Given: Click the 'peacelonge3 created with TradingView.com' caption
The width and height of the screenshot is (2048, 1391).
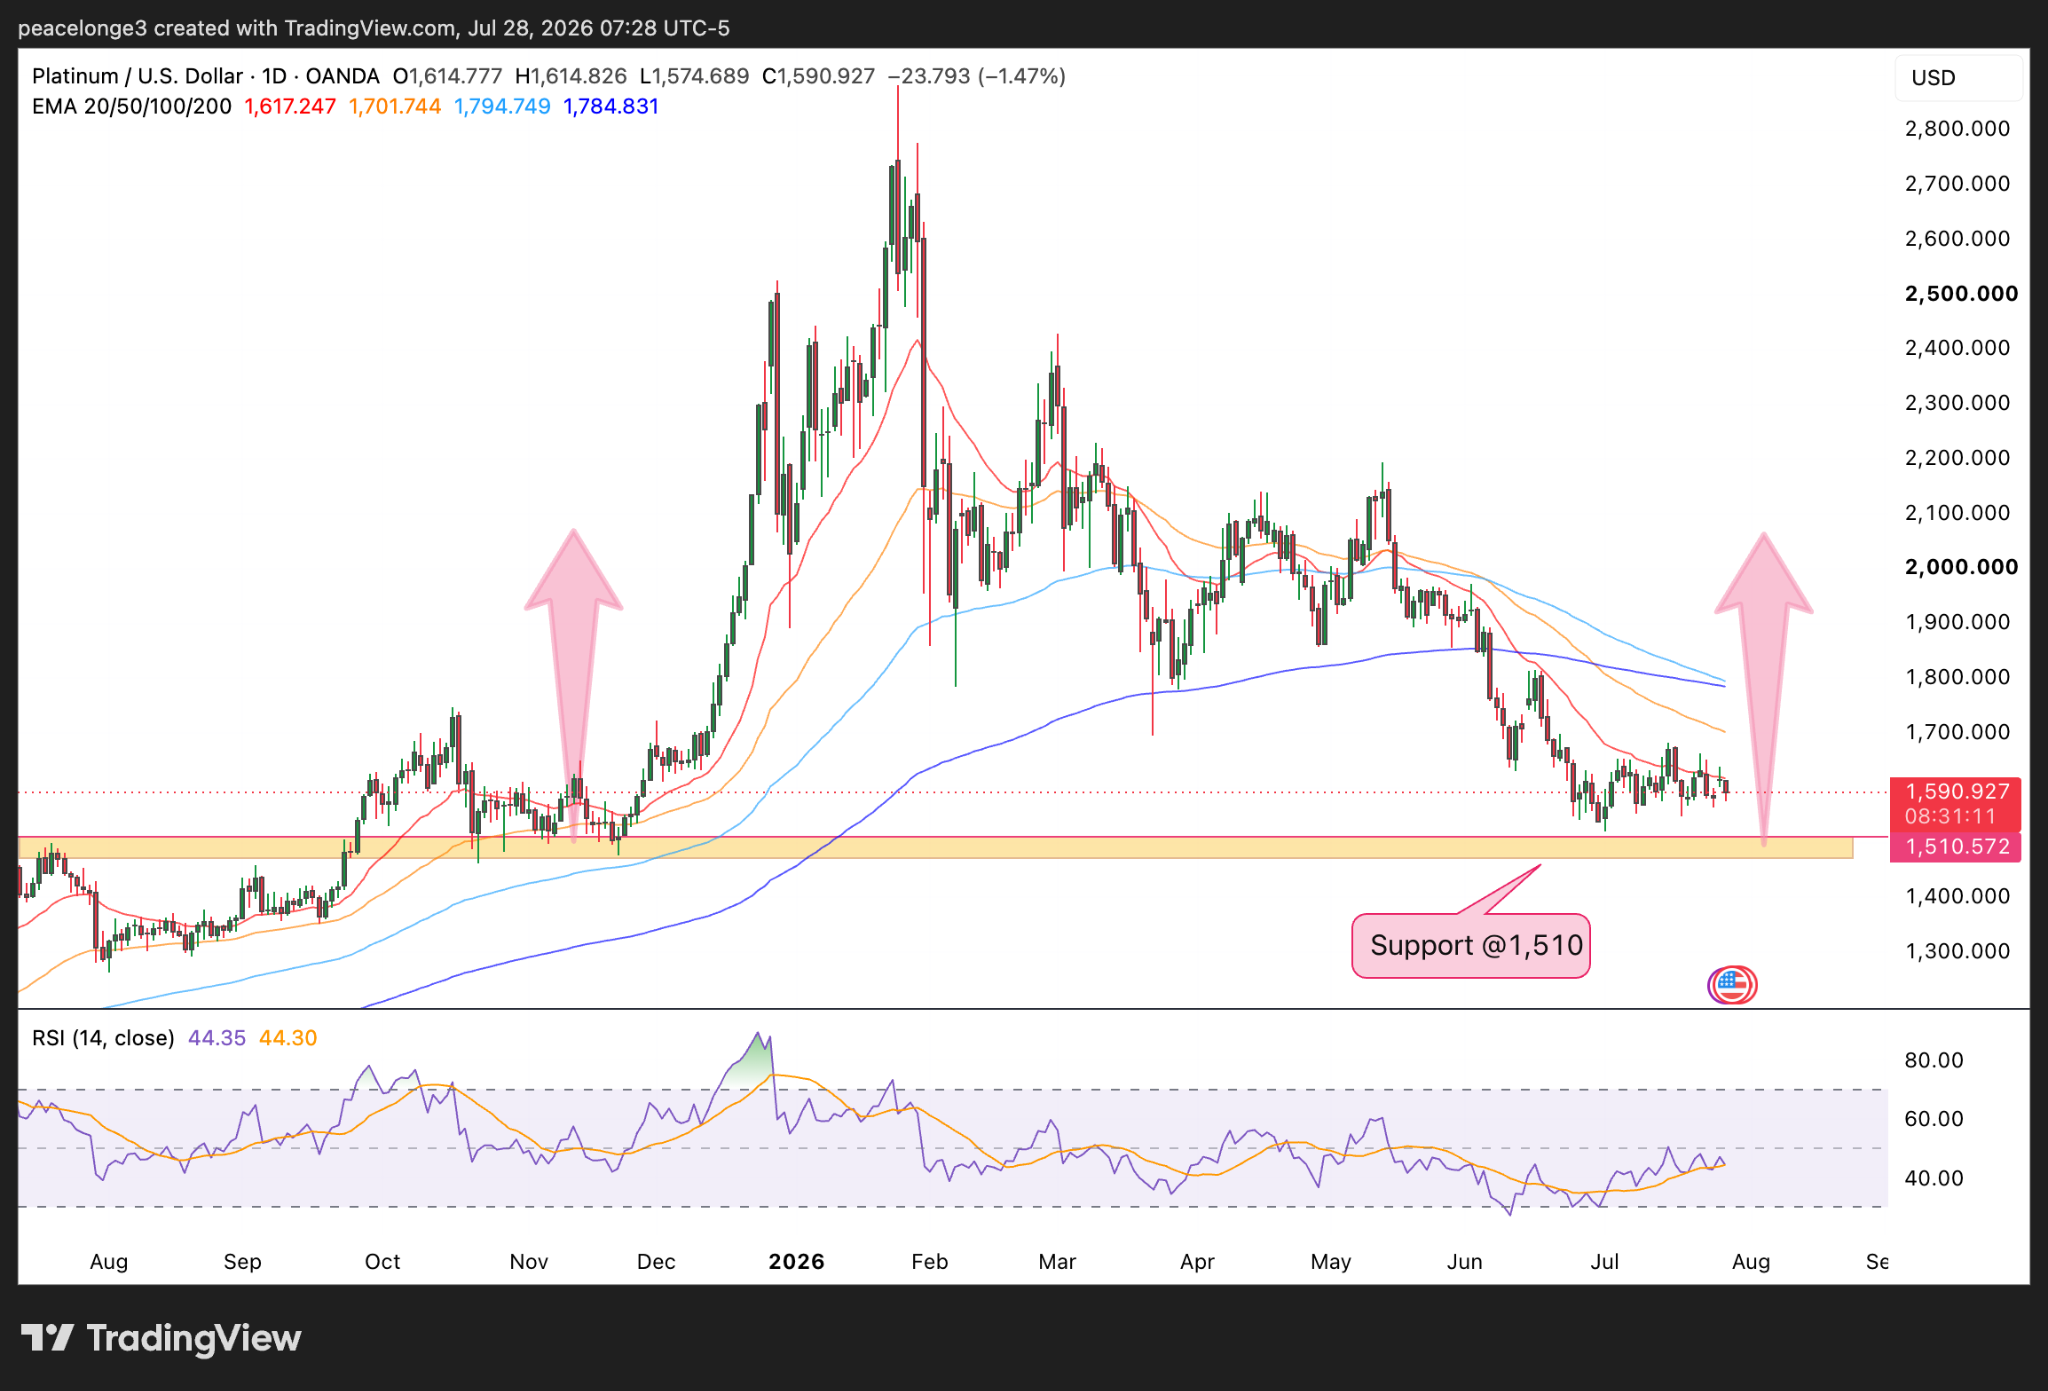Looking at the screenshot, I should (237, 28).
